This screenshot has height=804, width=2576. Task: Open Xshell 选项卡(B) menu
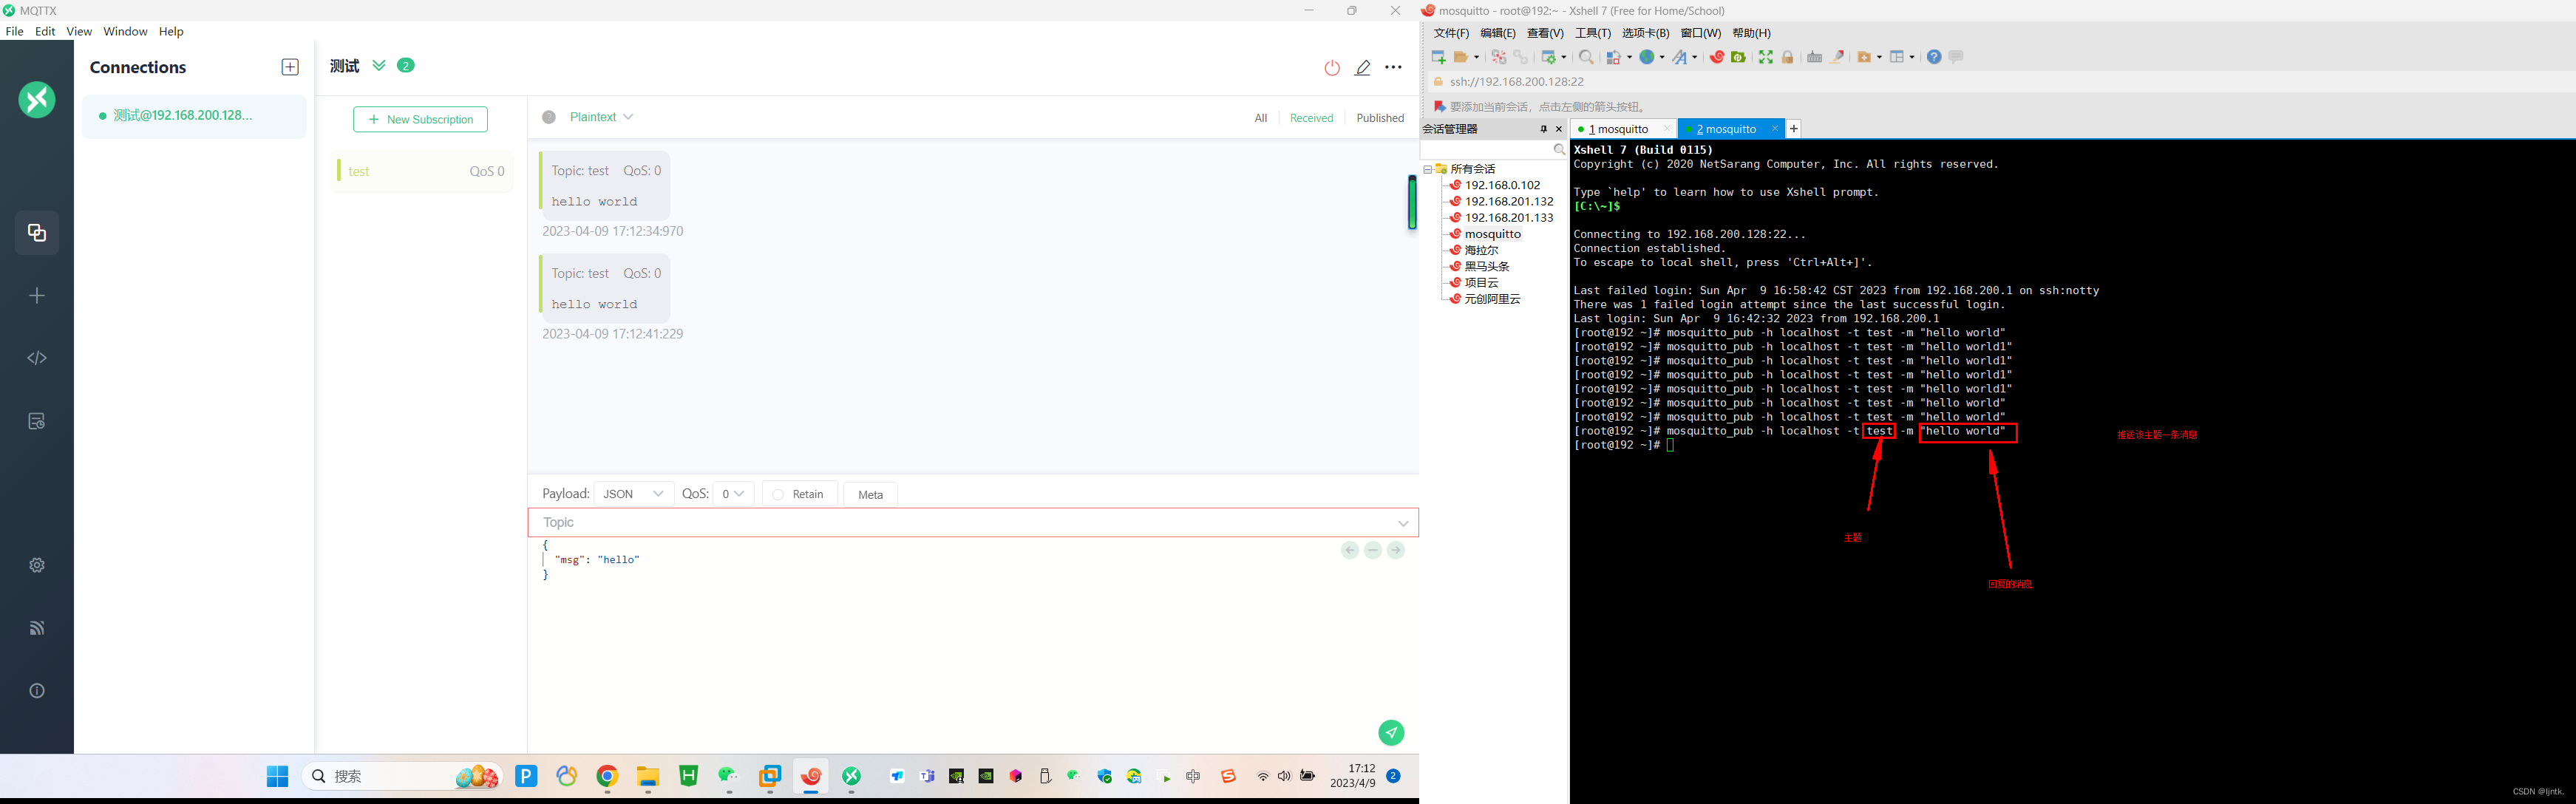(x=1646, y=33)
